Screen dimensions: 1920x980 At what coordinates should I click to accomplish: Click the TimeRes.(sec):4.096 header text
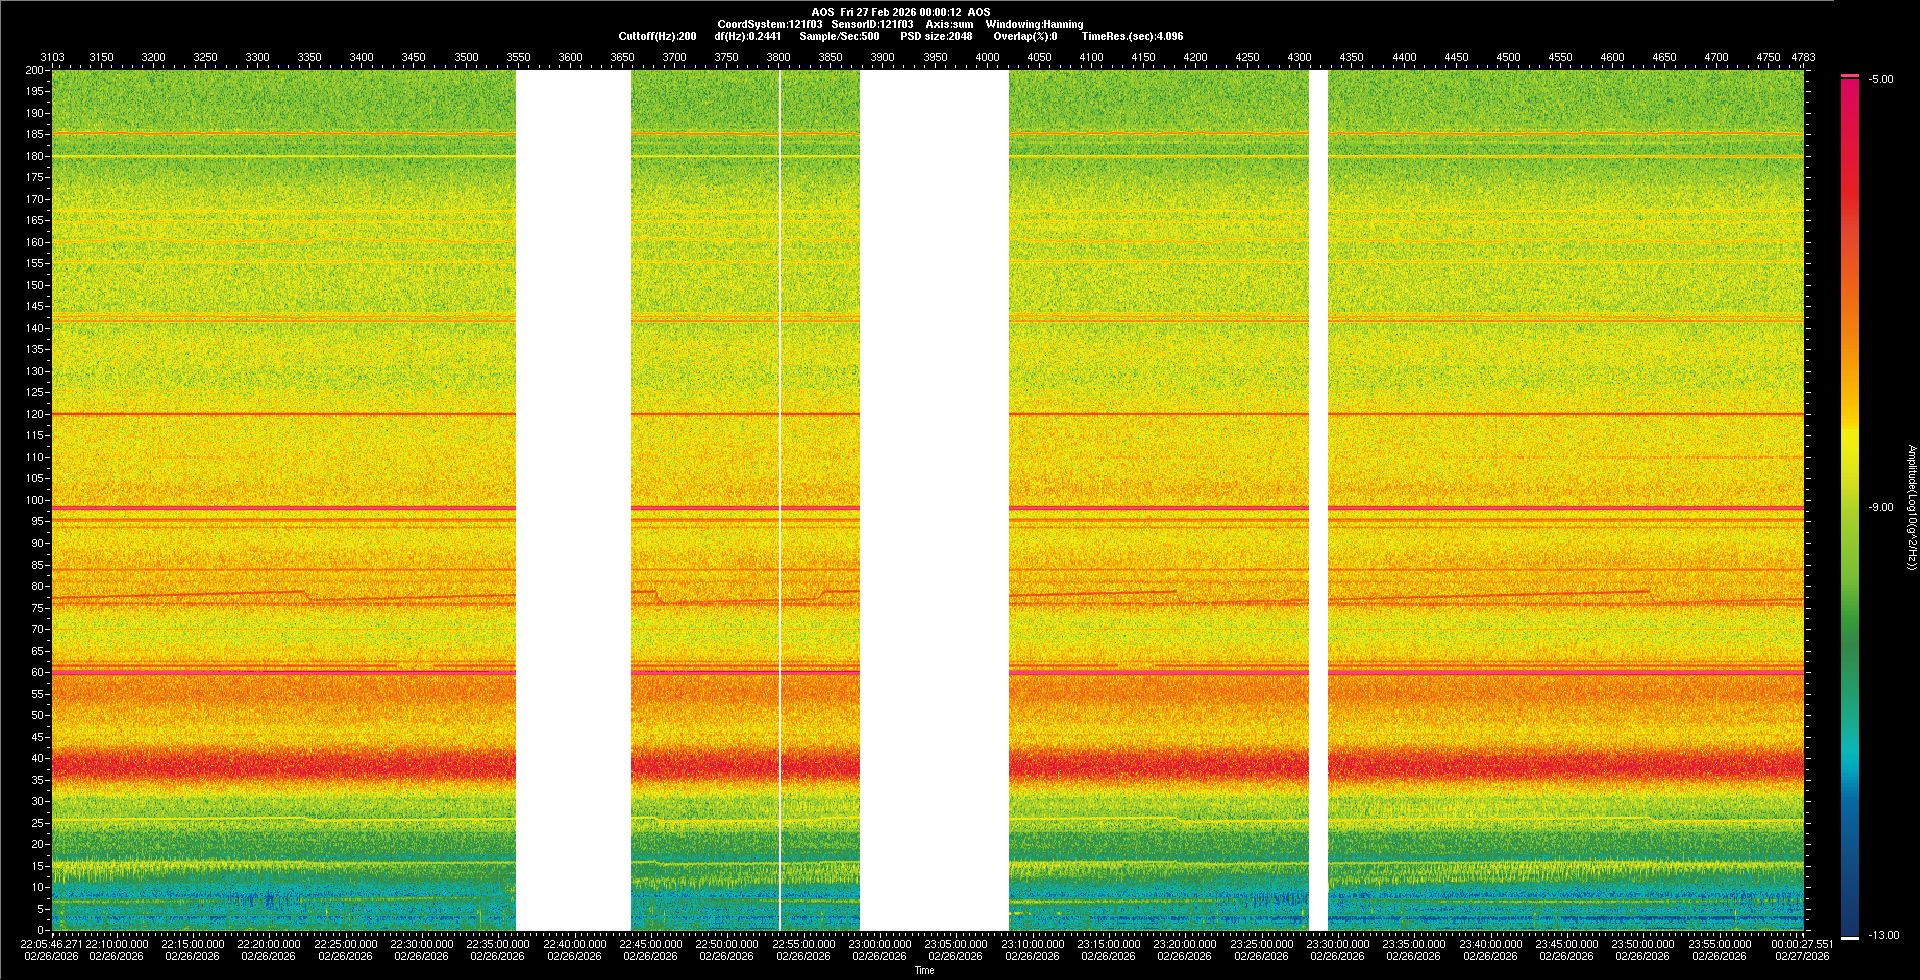(1132, 36)
